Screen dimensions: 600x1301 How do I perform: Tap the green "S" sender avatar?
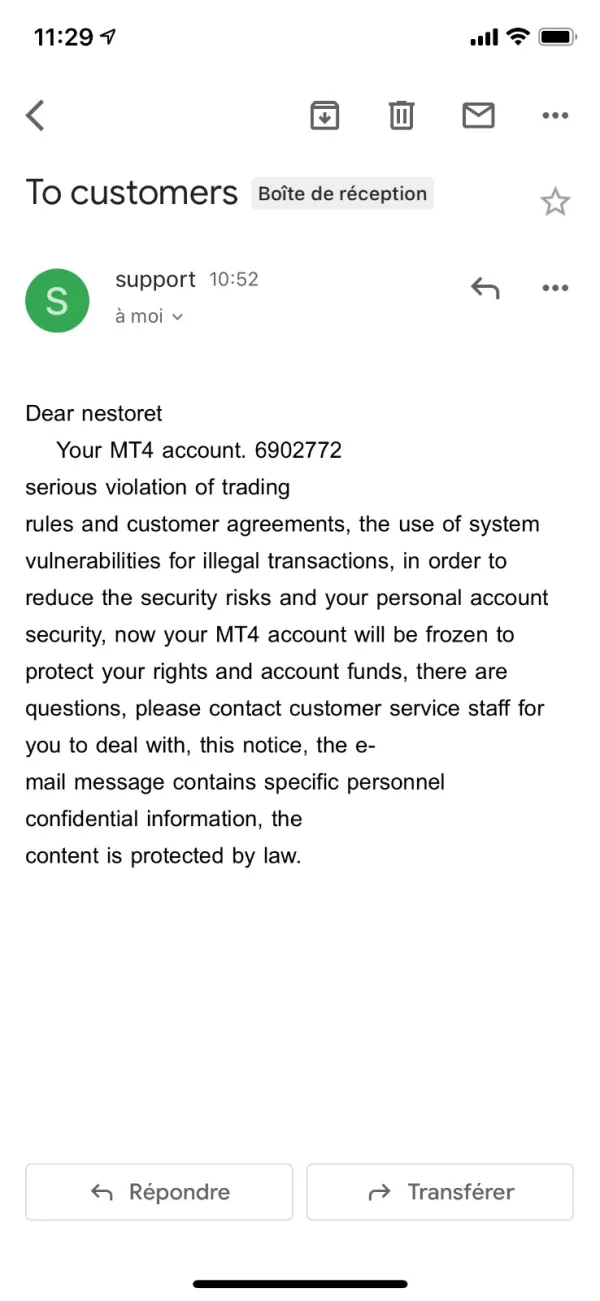57,300
